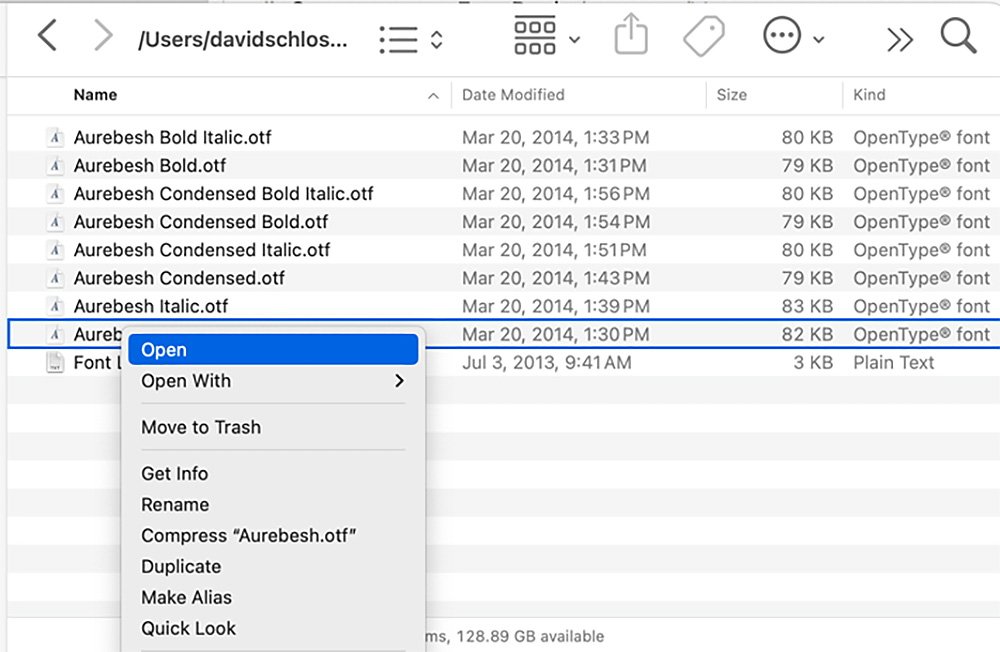The width and height of the screenshot is (1000, 652).
Task: Select Aurebesh Condensed Bold.otf file row
Action: point(201,222)
